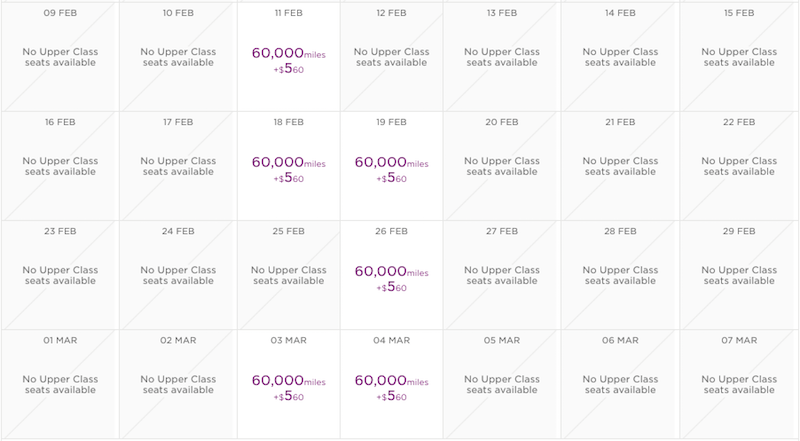
Task: Choose the 03 Mar 60,000 miles fare
Action: [288, 385]
